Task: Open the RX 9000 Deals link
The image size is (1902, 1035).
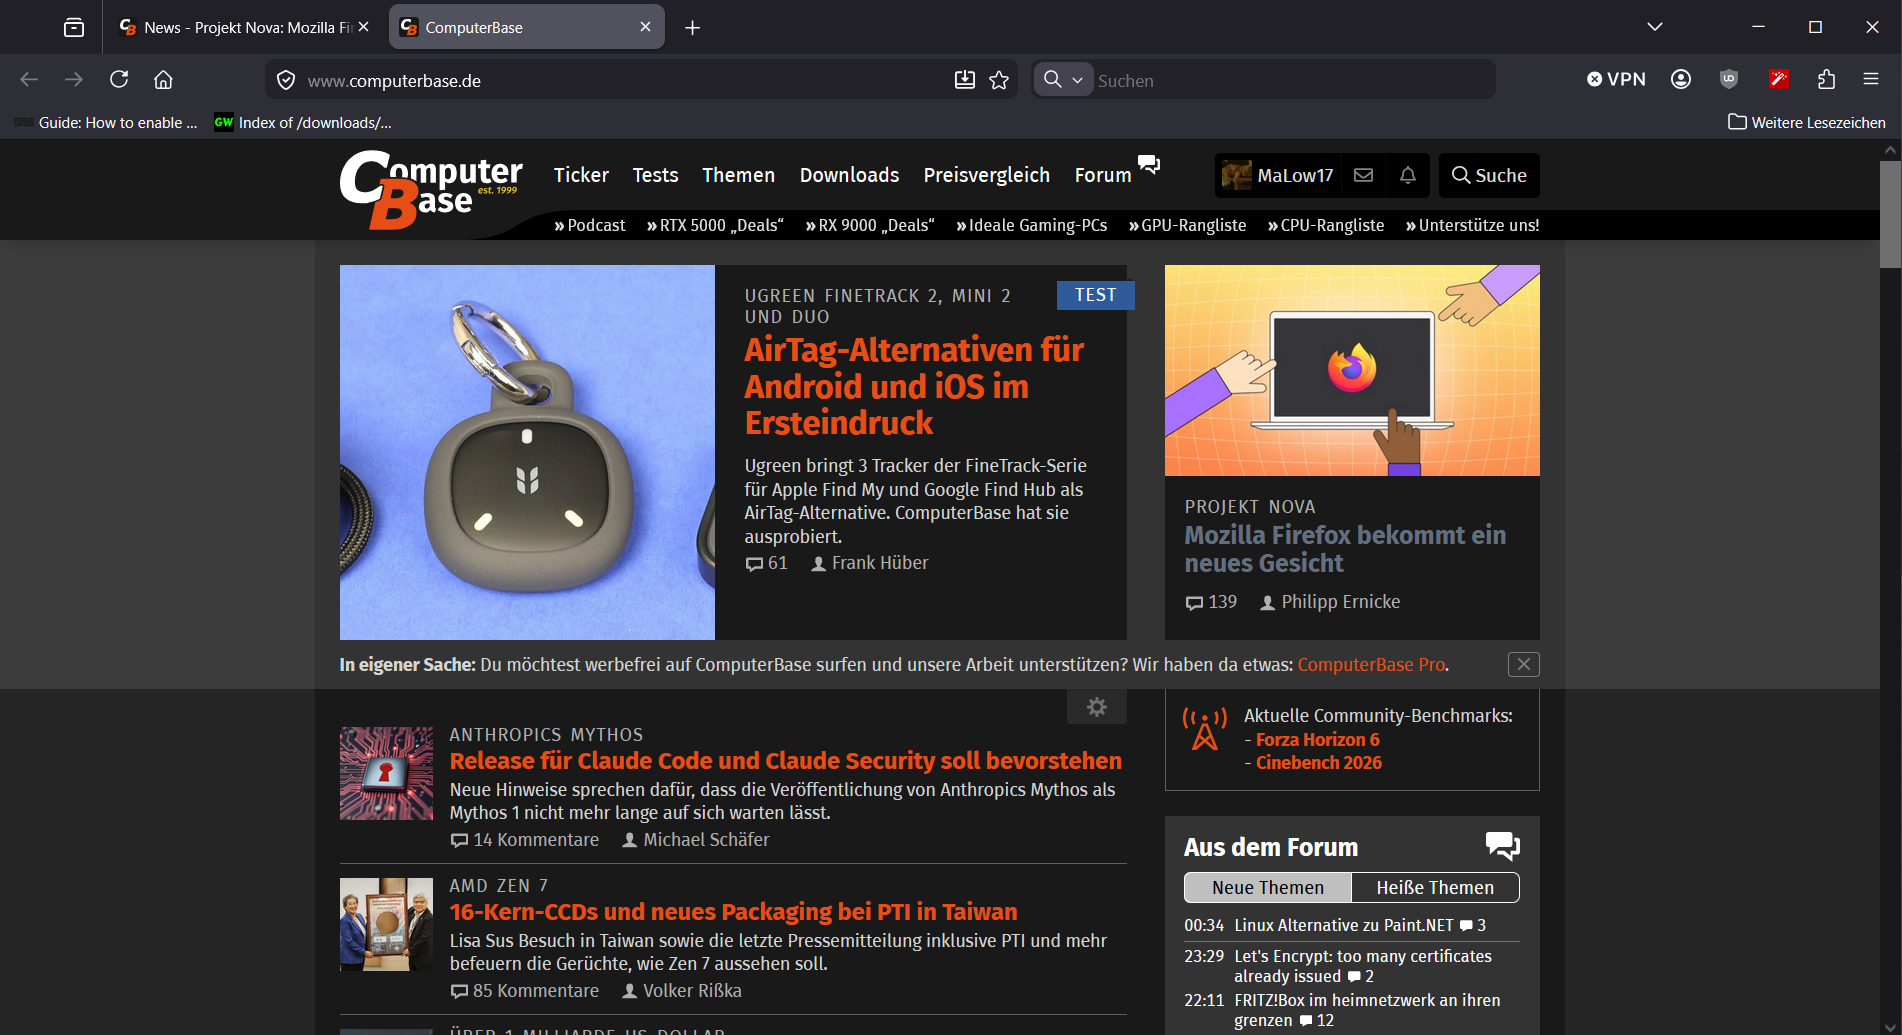Action: click(x=870, y=225)
